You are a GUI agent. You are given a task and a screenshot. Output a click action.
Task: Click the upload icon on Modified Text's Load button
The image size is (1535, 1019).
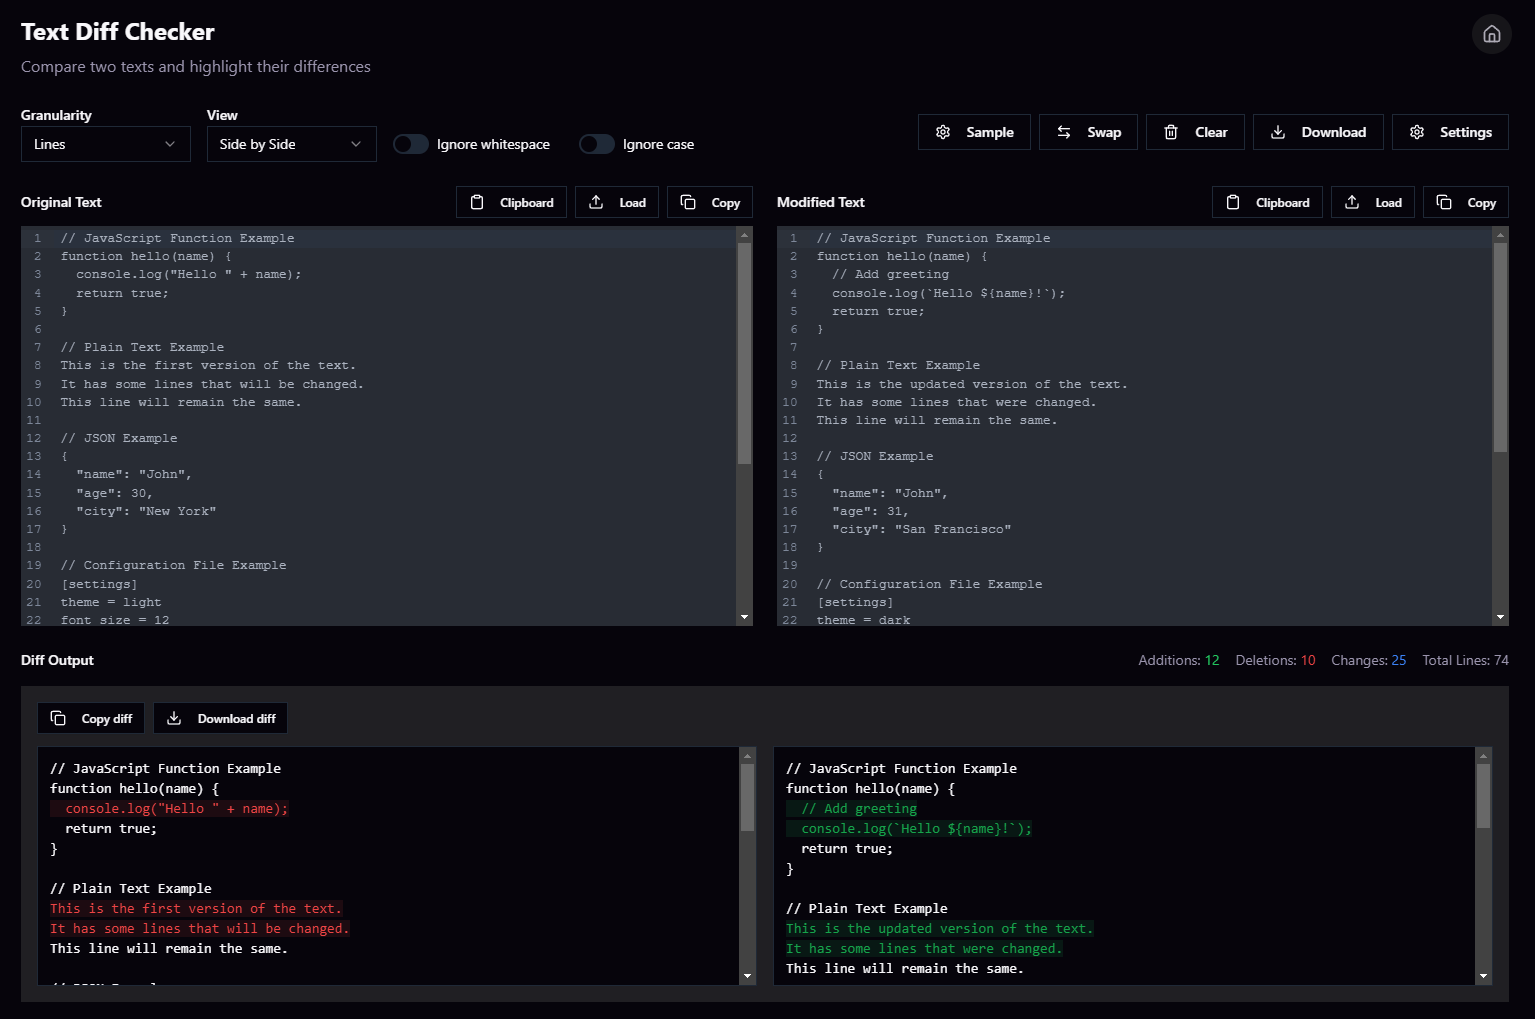point(1354,202)
